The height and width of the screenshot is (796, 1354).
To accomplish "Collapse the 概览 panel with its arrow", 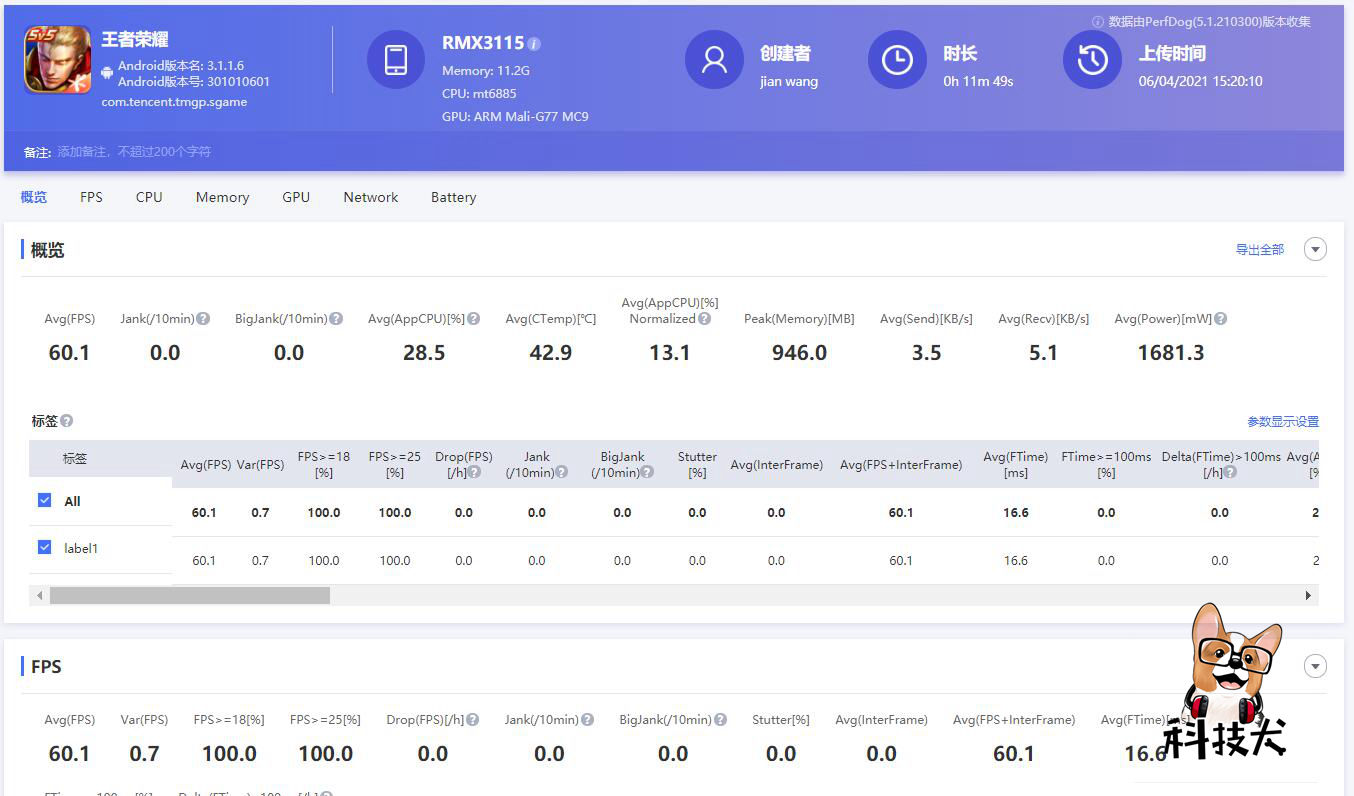I will (1315, 248).
